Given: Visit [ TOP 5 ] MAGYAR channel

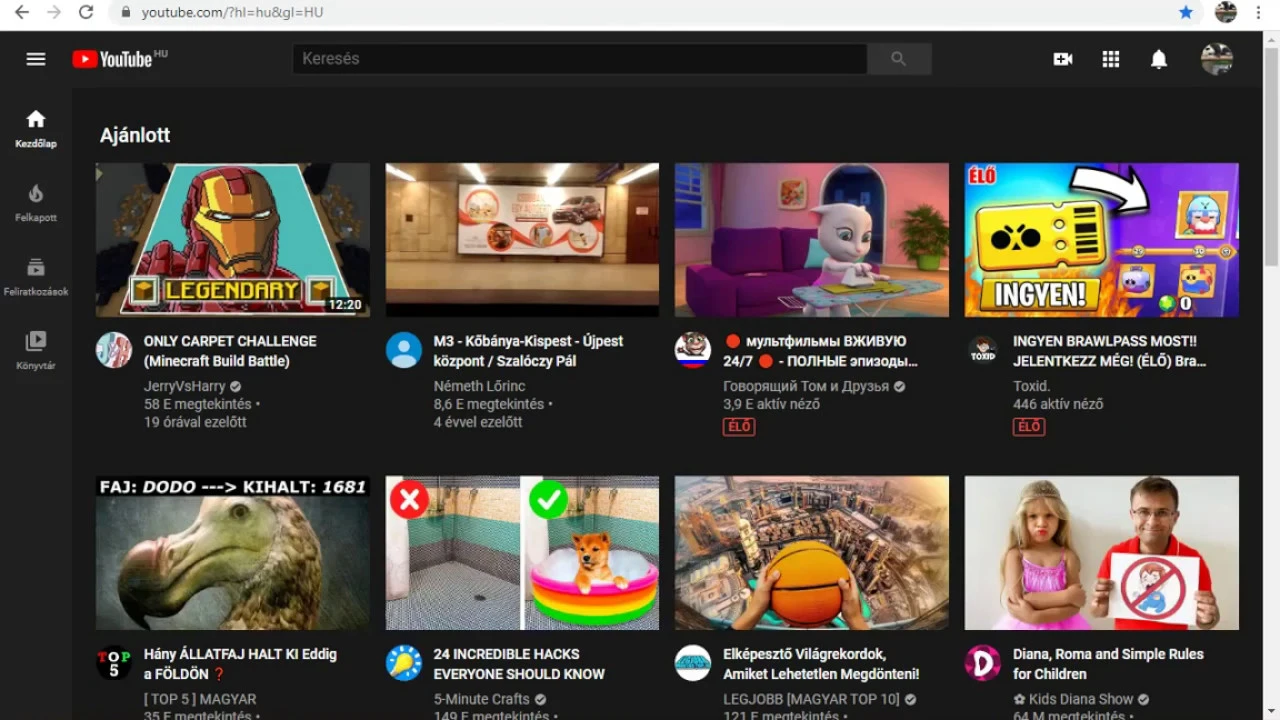Looking at the screenshot, I should point(200,699).
